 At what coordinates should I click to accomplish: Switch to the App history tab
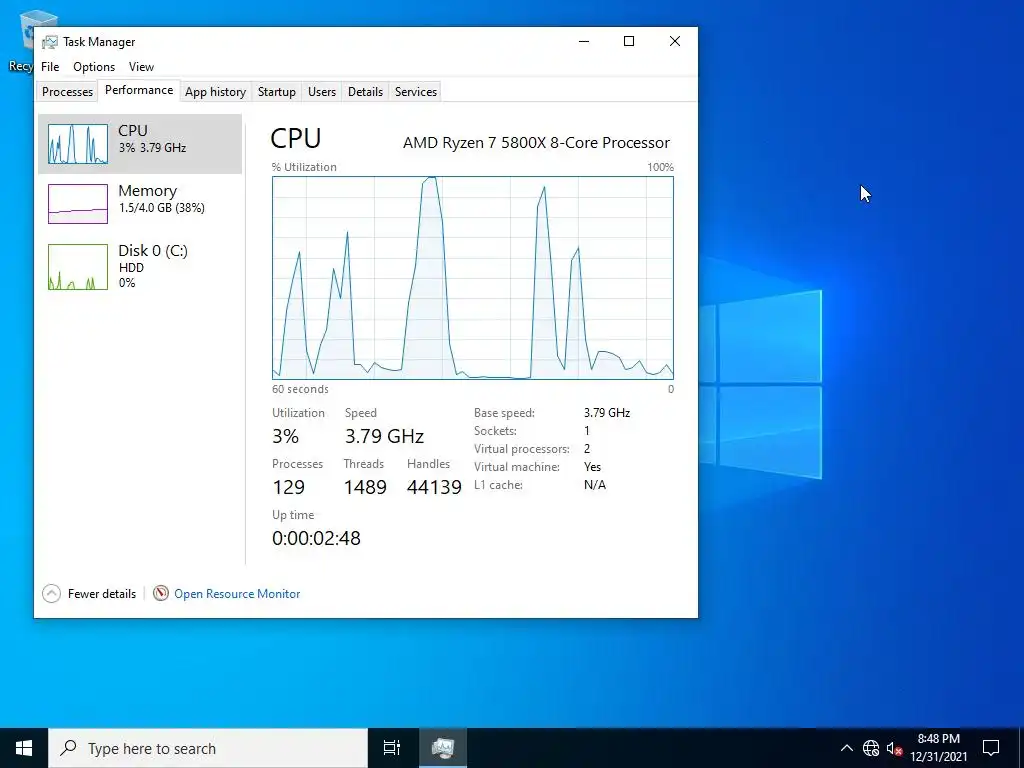(215, 92)
